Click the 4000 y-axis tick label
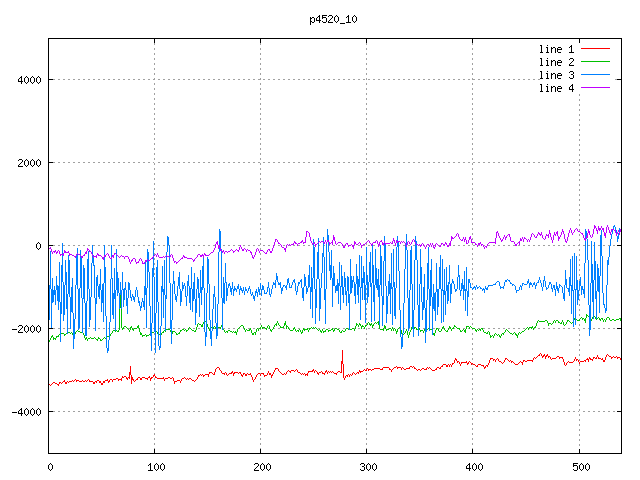The width and height of the screenshot is (640, 480). point(27,80)
